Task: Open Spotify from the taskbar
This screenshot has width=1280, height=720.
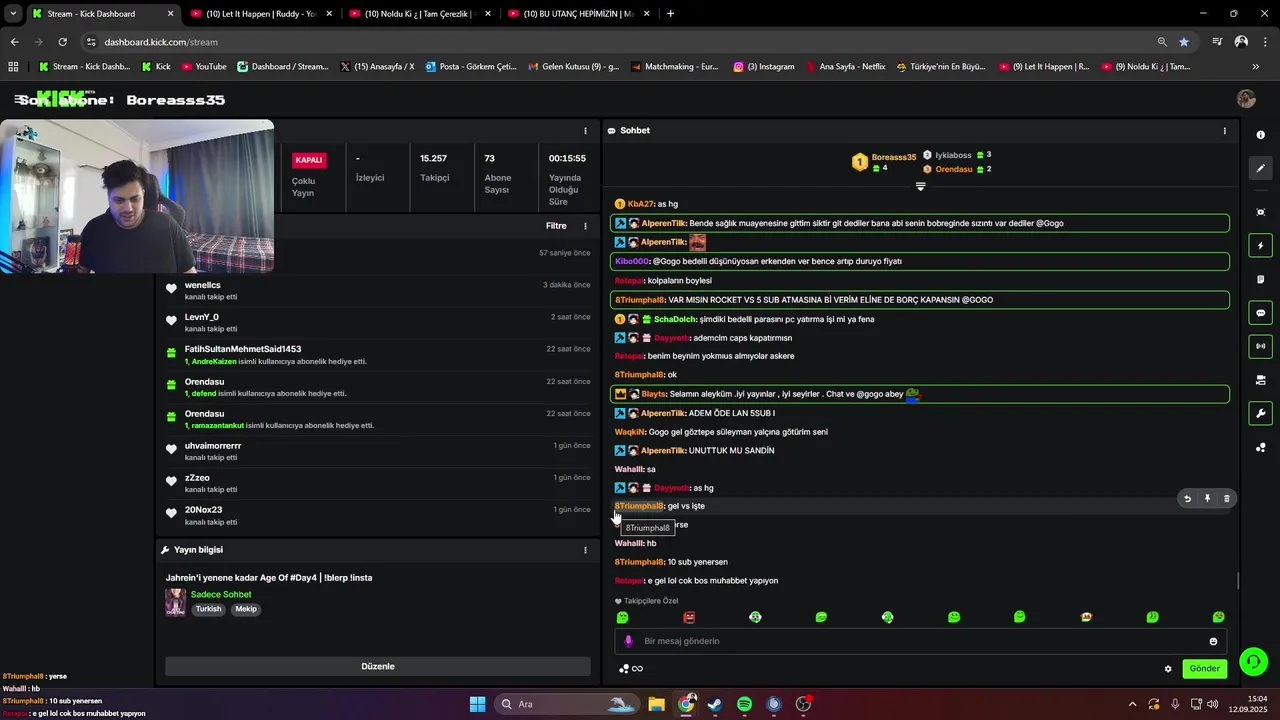Action: click(744, 704)
